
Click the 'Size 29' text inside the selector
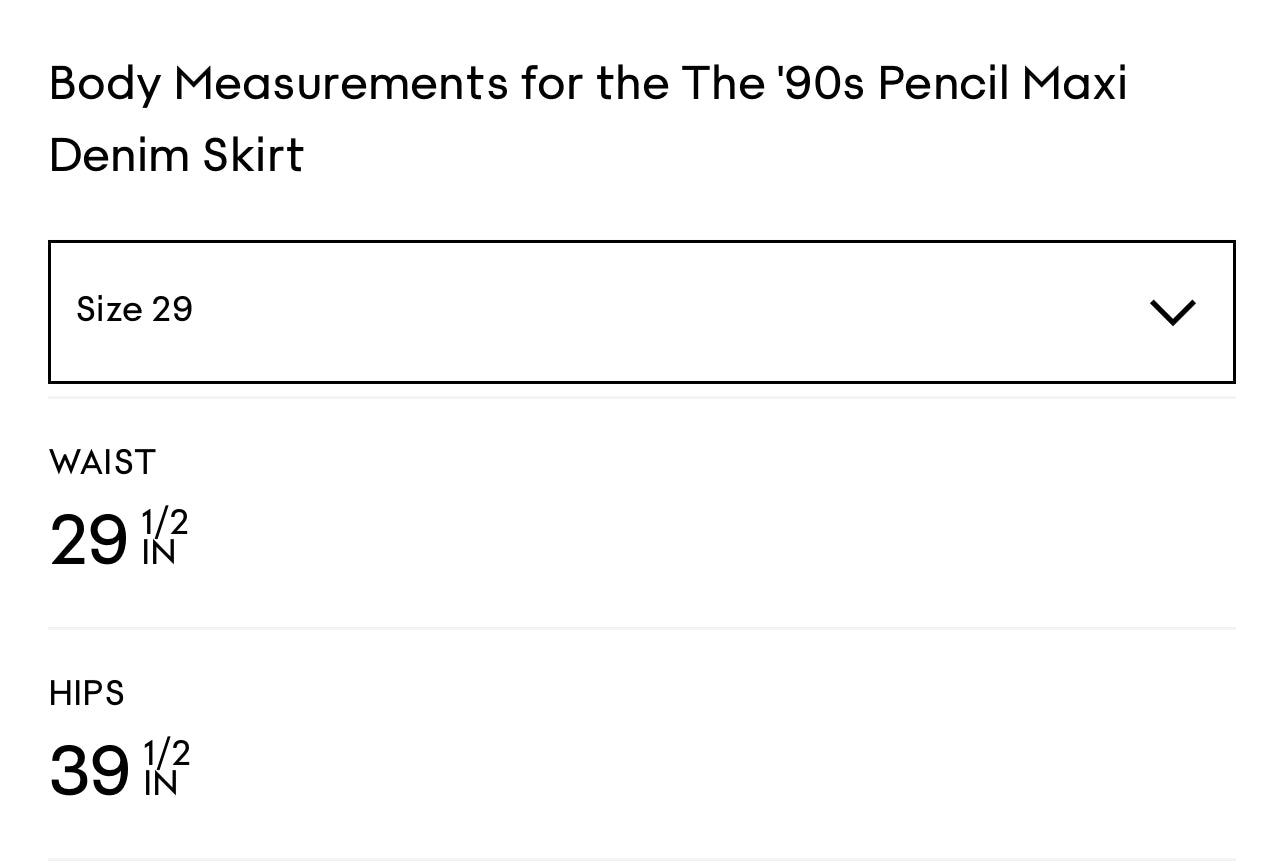click(x=134, y=311)
